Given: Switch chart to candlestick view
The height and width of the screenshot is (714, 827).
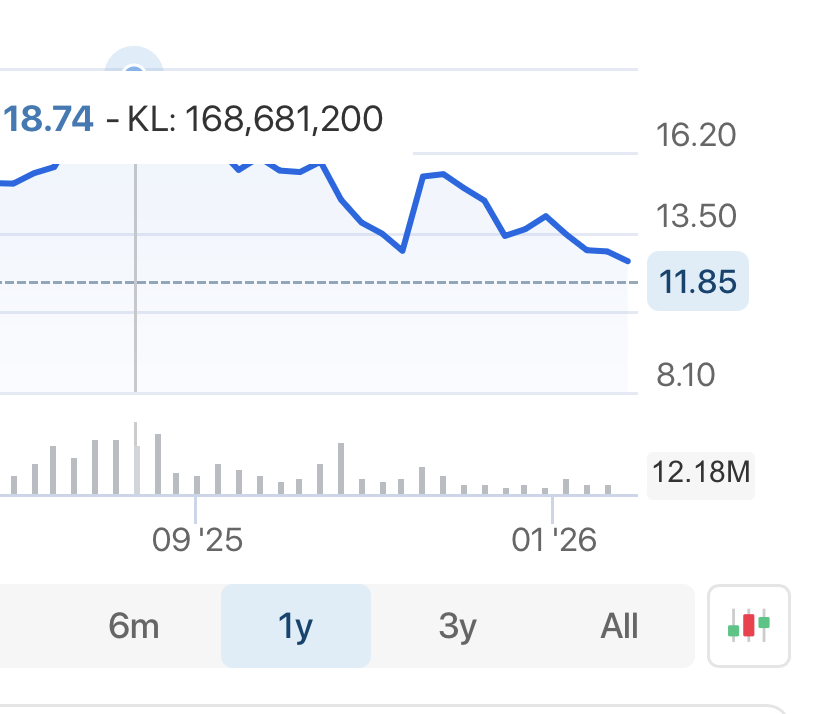Looking at the screenshot, I should tap(748, 626).
